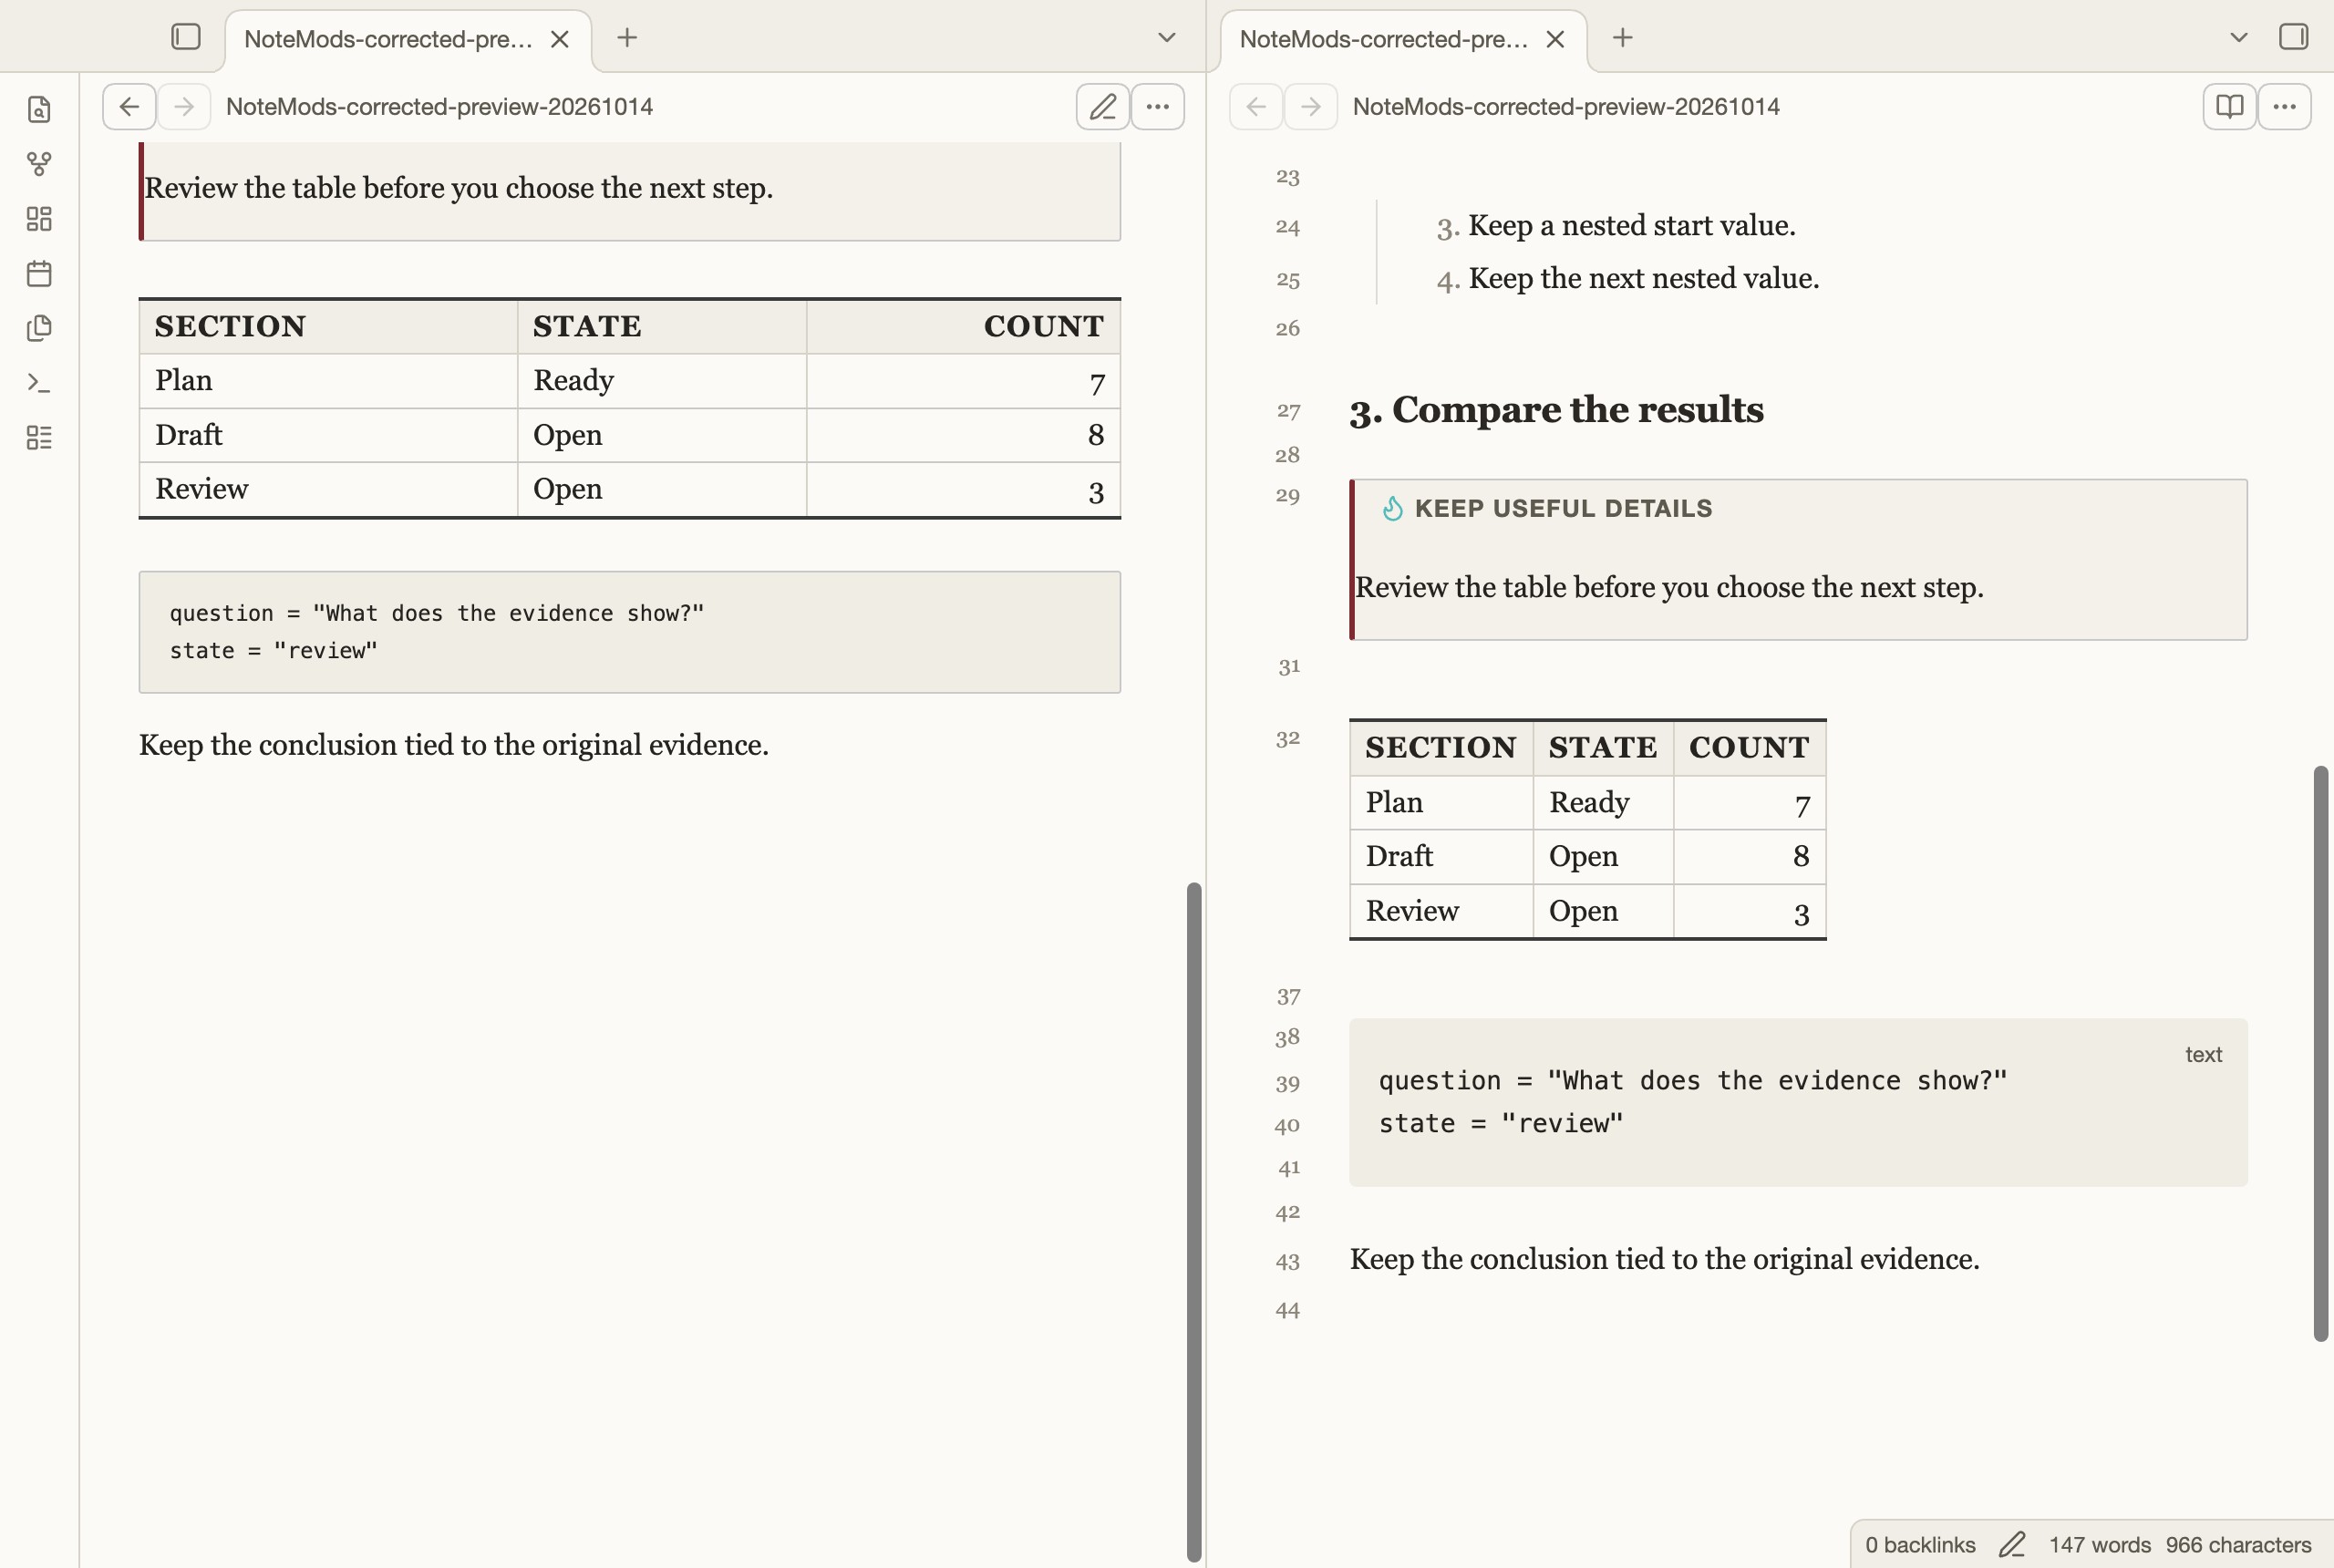Click the checklist icon in left ribbon
2334x1568 pixels.
[39, 437]
